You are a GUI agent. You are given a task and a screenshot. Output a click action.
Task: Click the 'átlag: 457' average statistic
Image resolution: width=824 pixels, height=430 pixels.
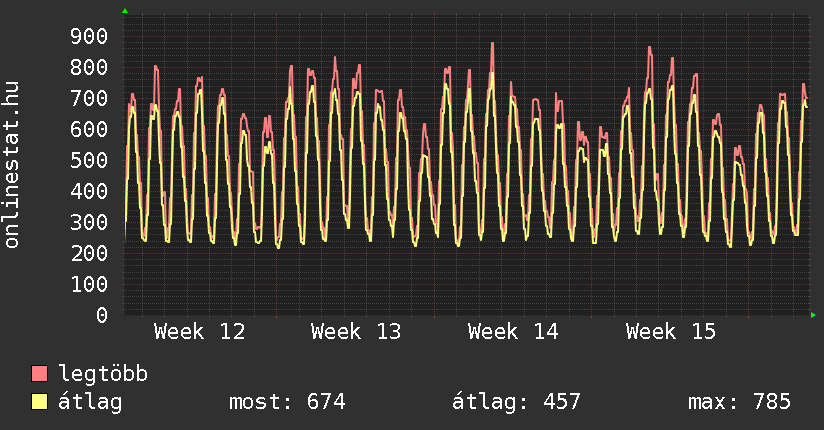pos(516,402)
